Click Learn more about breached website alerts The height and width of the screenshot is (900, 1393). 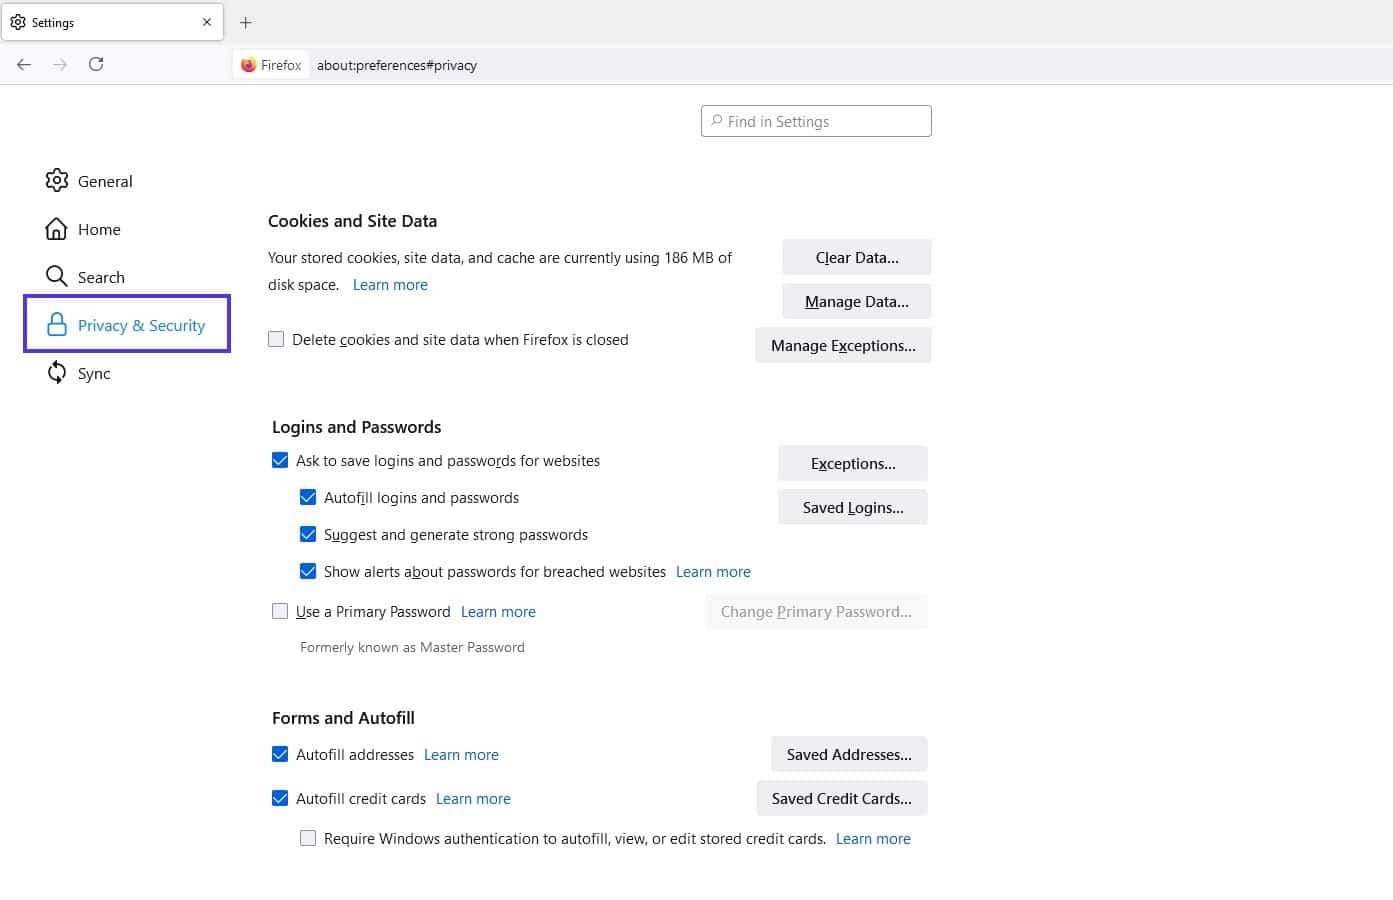(x=712, y=571)
